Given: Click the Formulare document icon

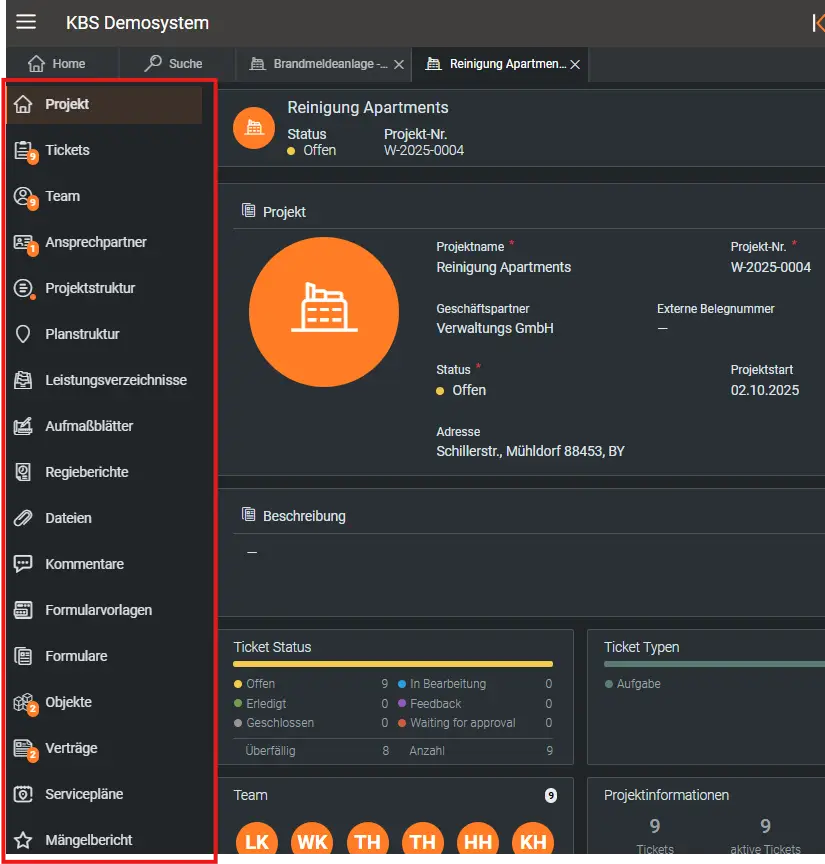Looking at the screenshot, I should 23,656.
